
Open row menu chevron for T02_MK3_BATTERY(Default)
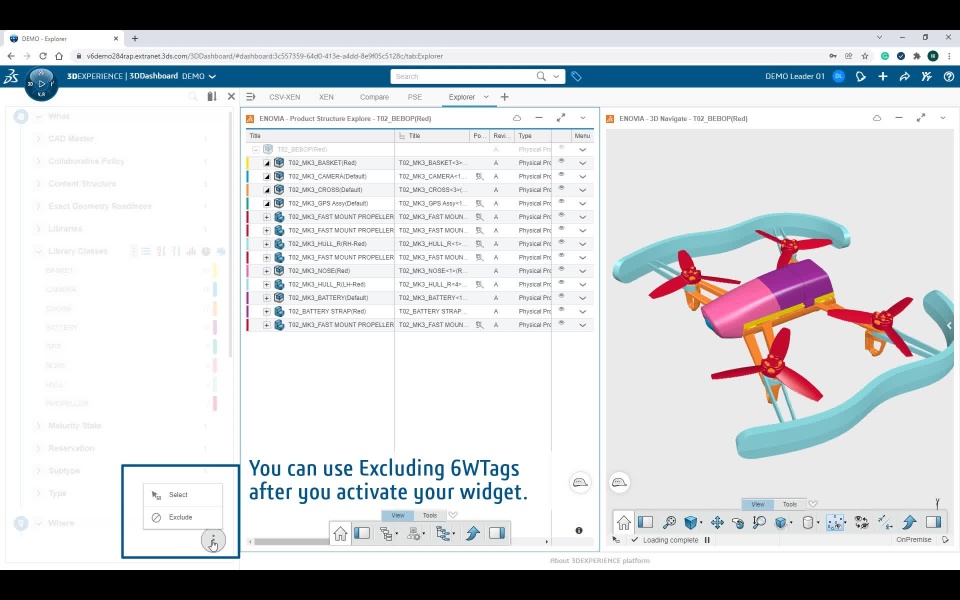click(582, 298)
